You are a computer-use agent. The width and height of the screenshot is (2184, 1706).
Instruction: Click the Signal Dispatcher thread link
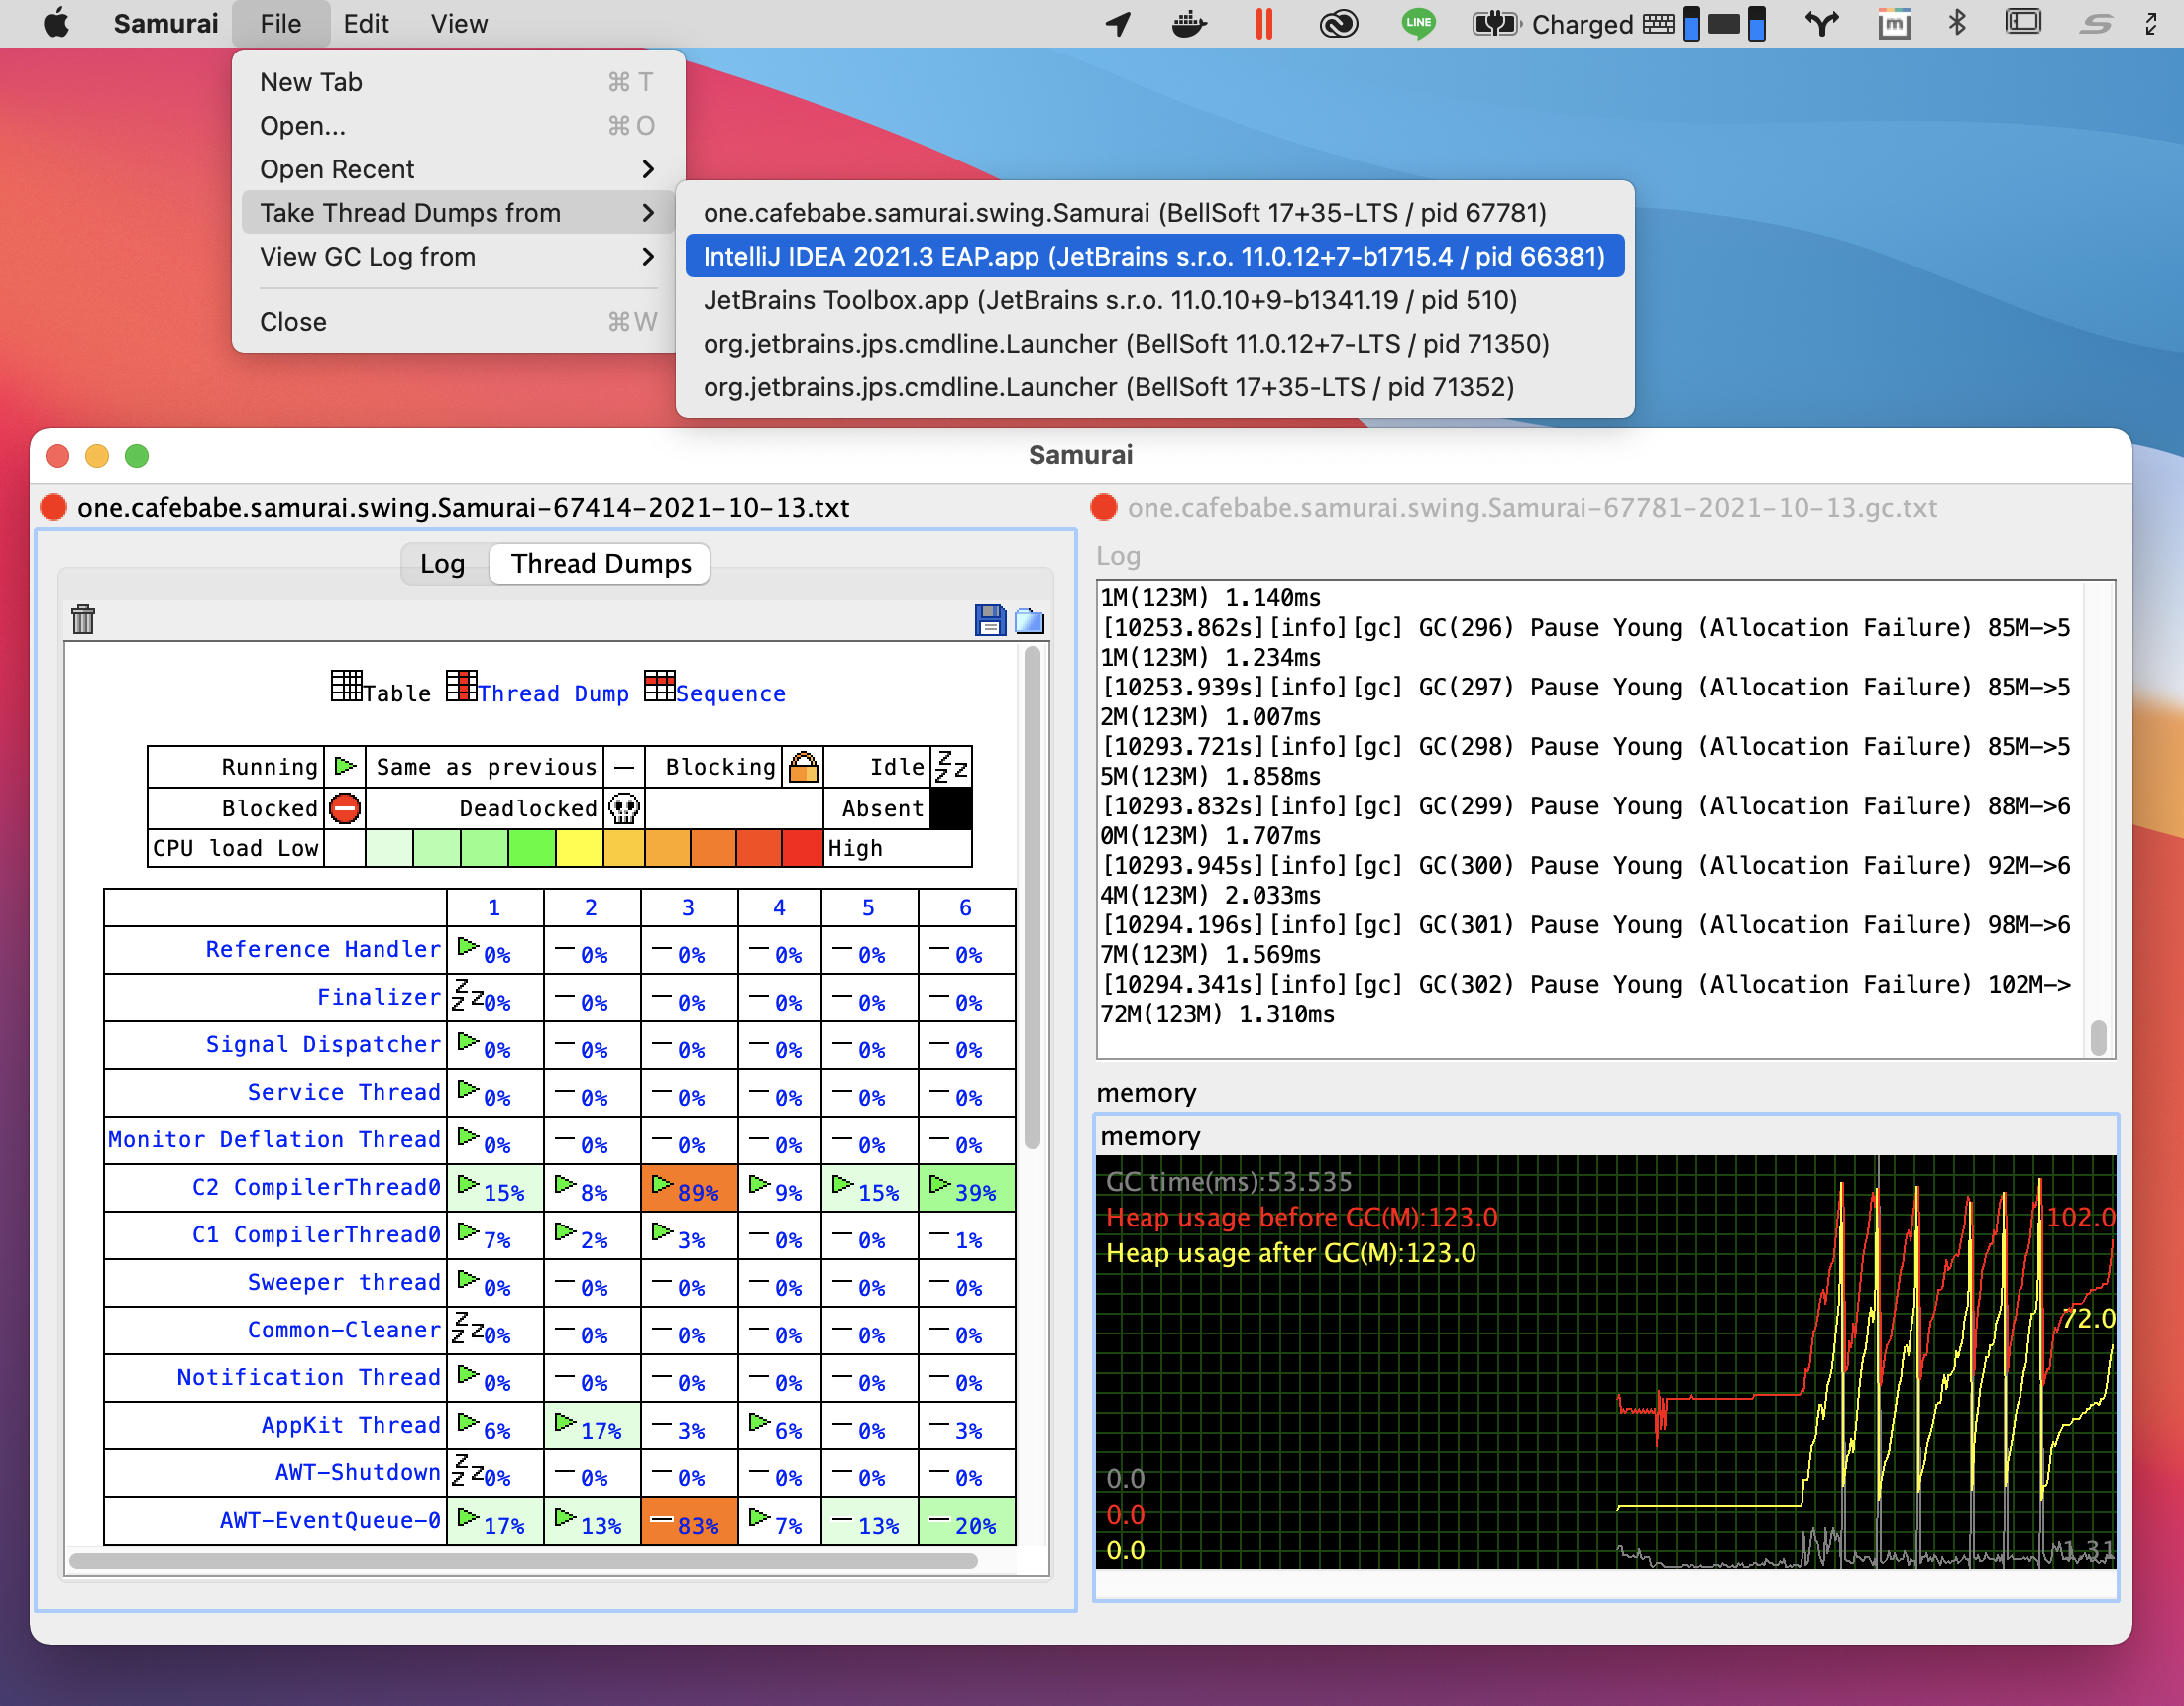(x=323, y=1044)
